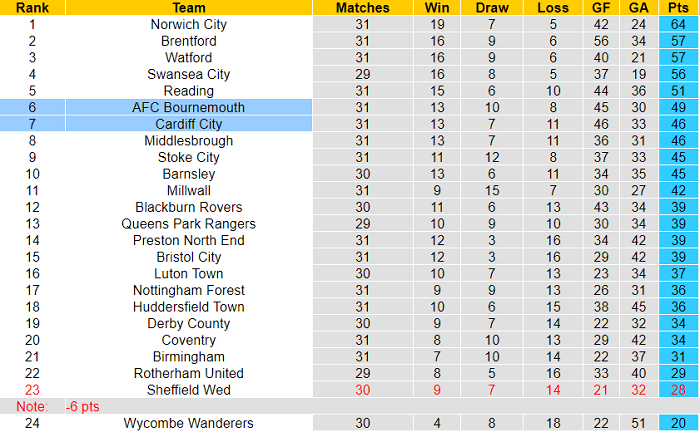Click on Queens Park Rangers
The height and width of the screenshot is (432, 700).
click(188, 223)
